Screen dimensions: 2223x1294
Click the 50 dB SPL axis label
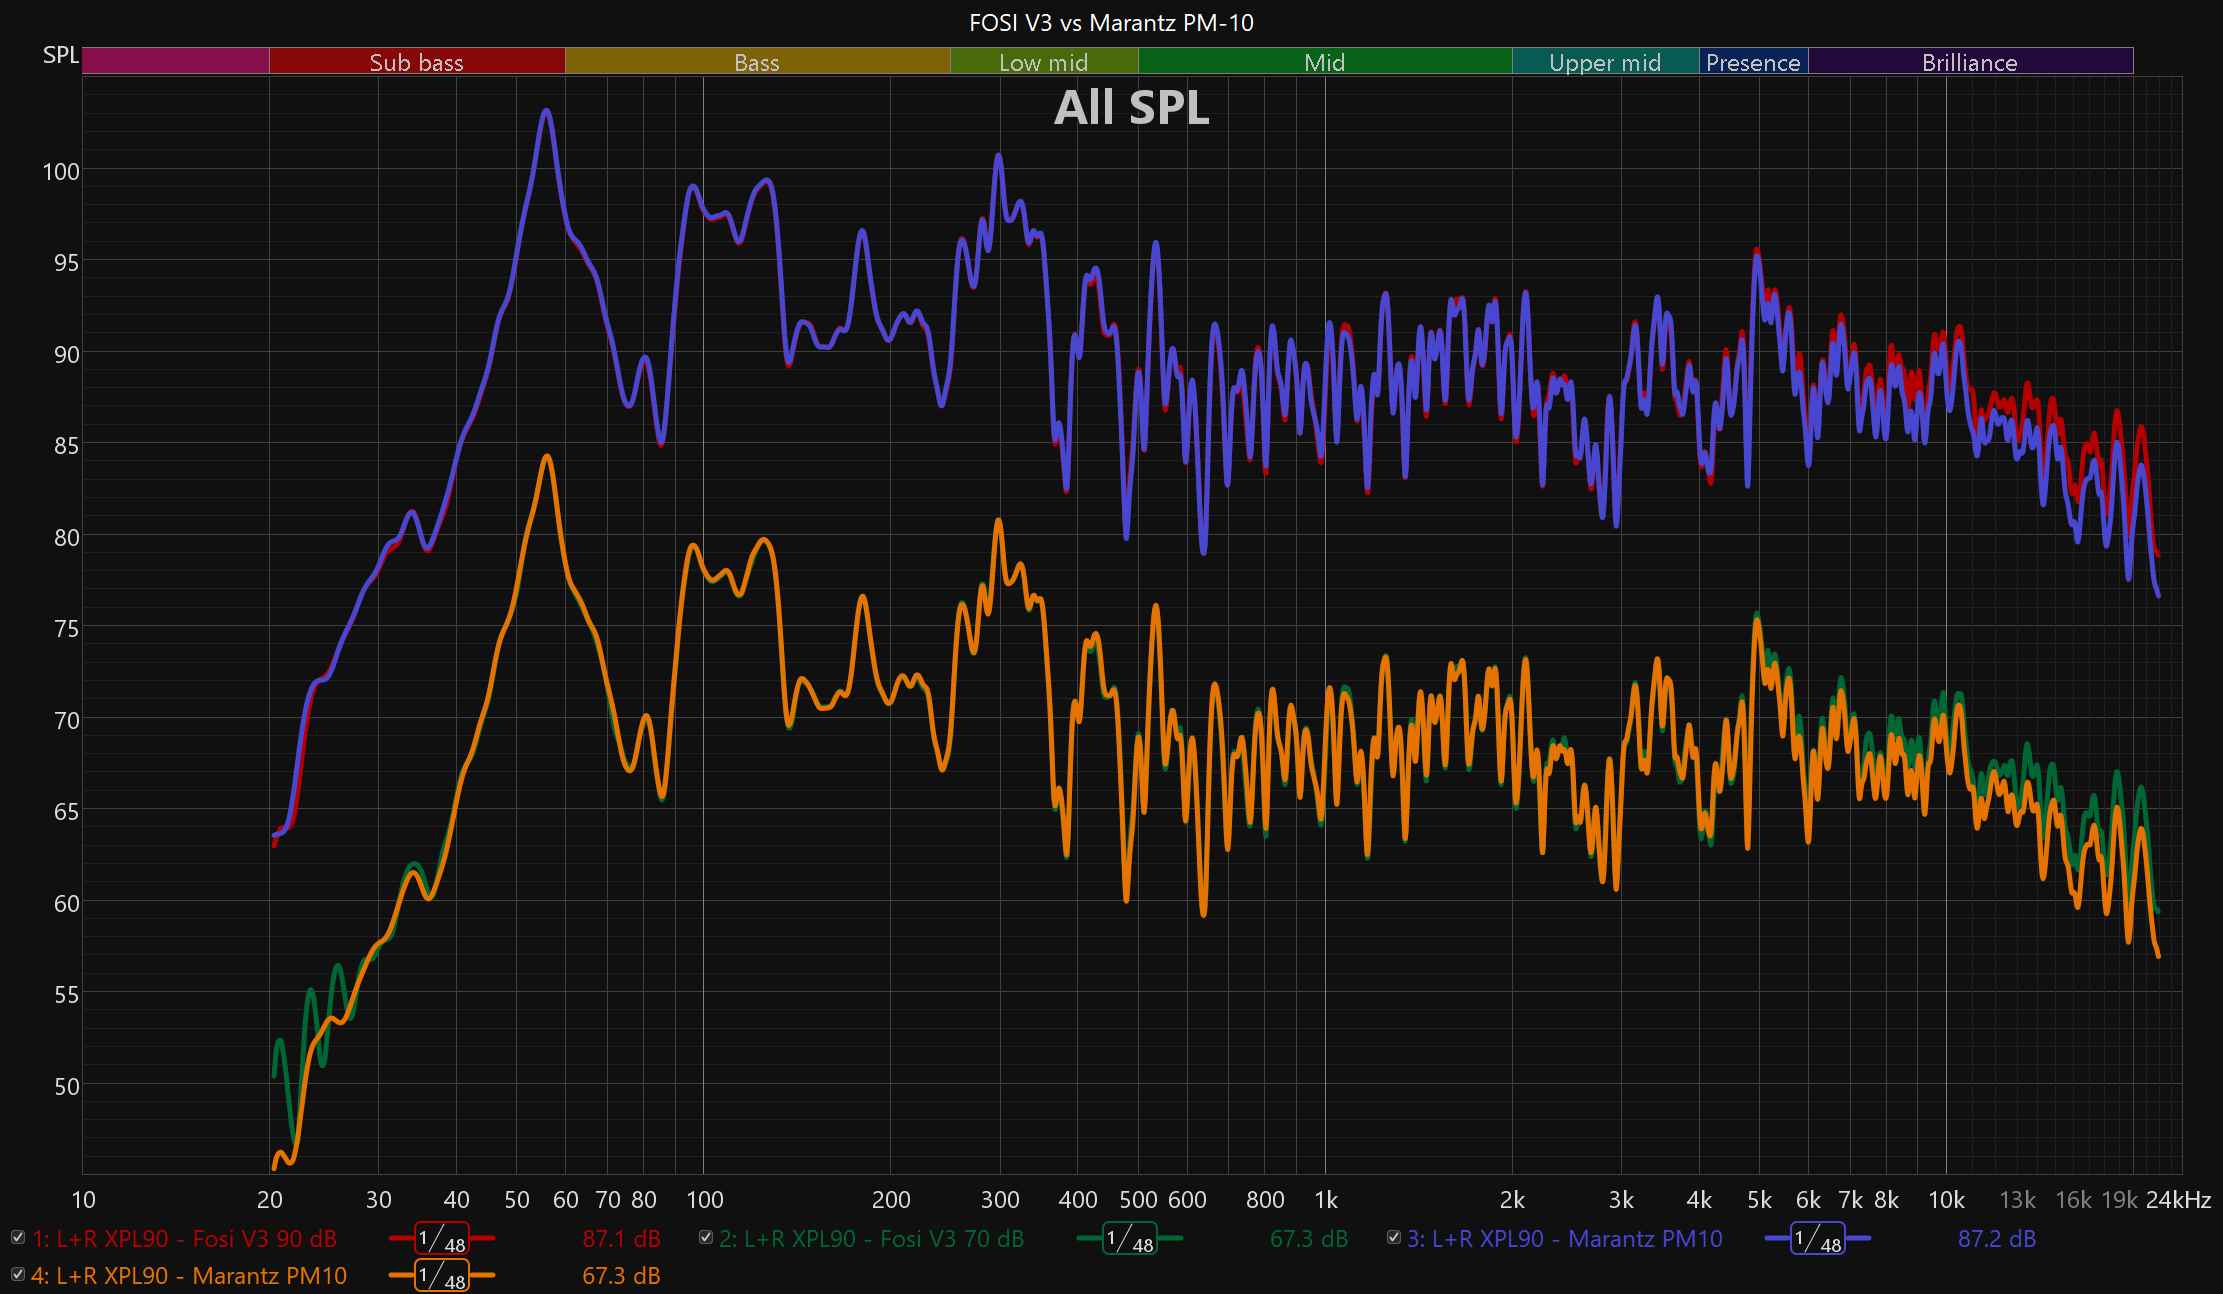[x=67, y=1086]
